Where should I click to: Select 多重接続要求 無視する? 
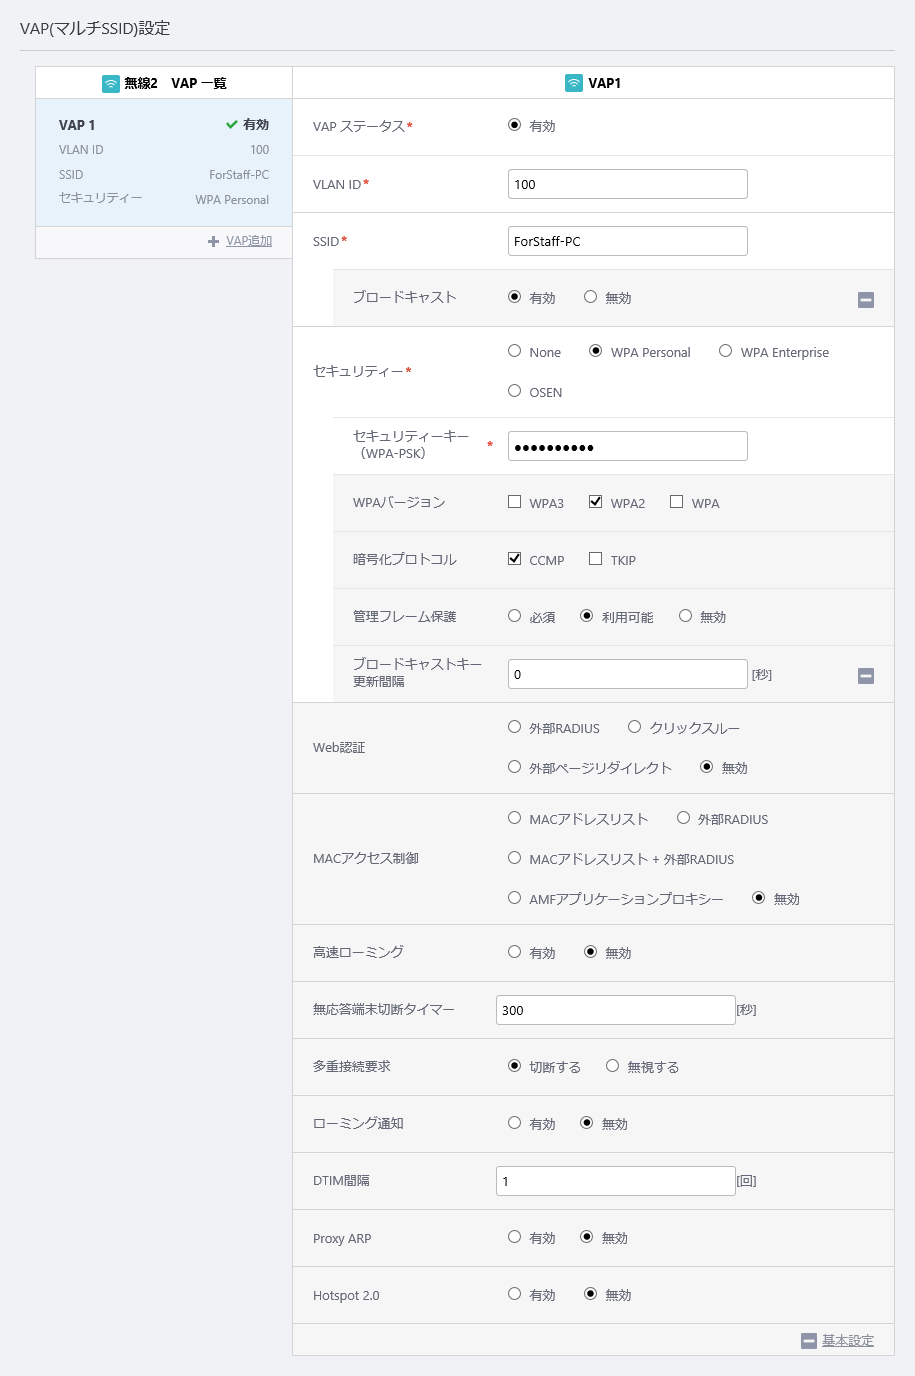tap(612, 1066)
